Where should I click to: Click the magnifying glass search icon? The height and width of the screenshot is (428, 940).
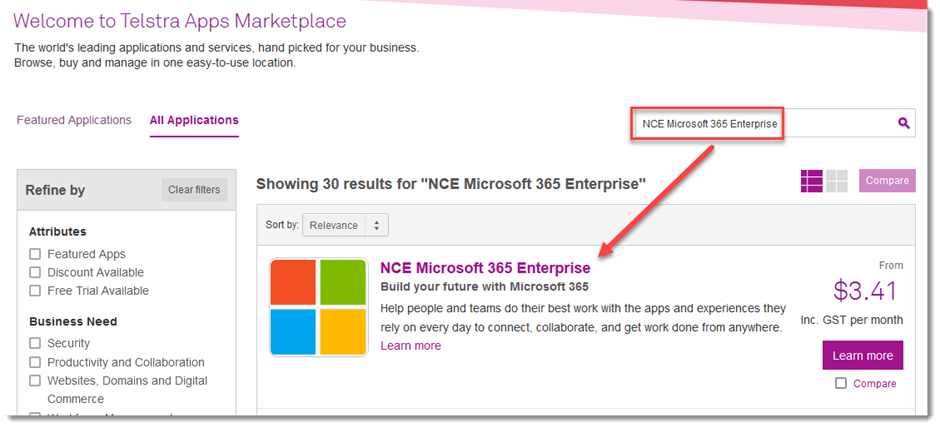(x=904, y=123)
